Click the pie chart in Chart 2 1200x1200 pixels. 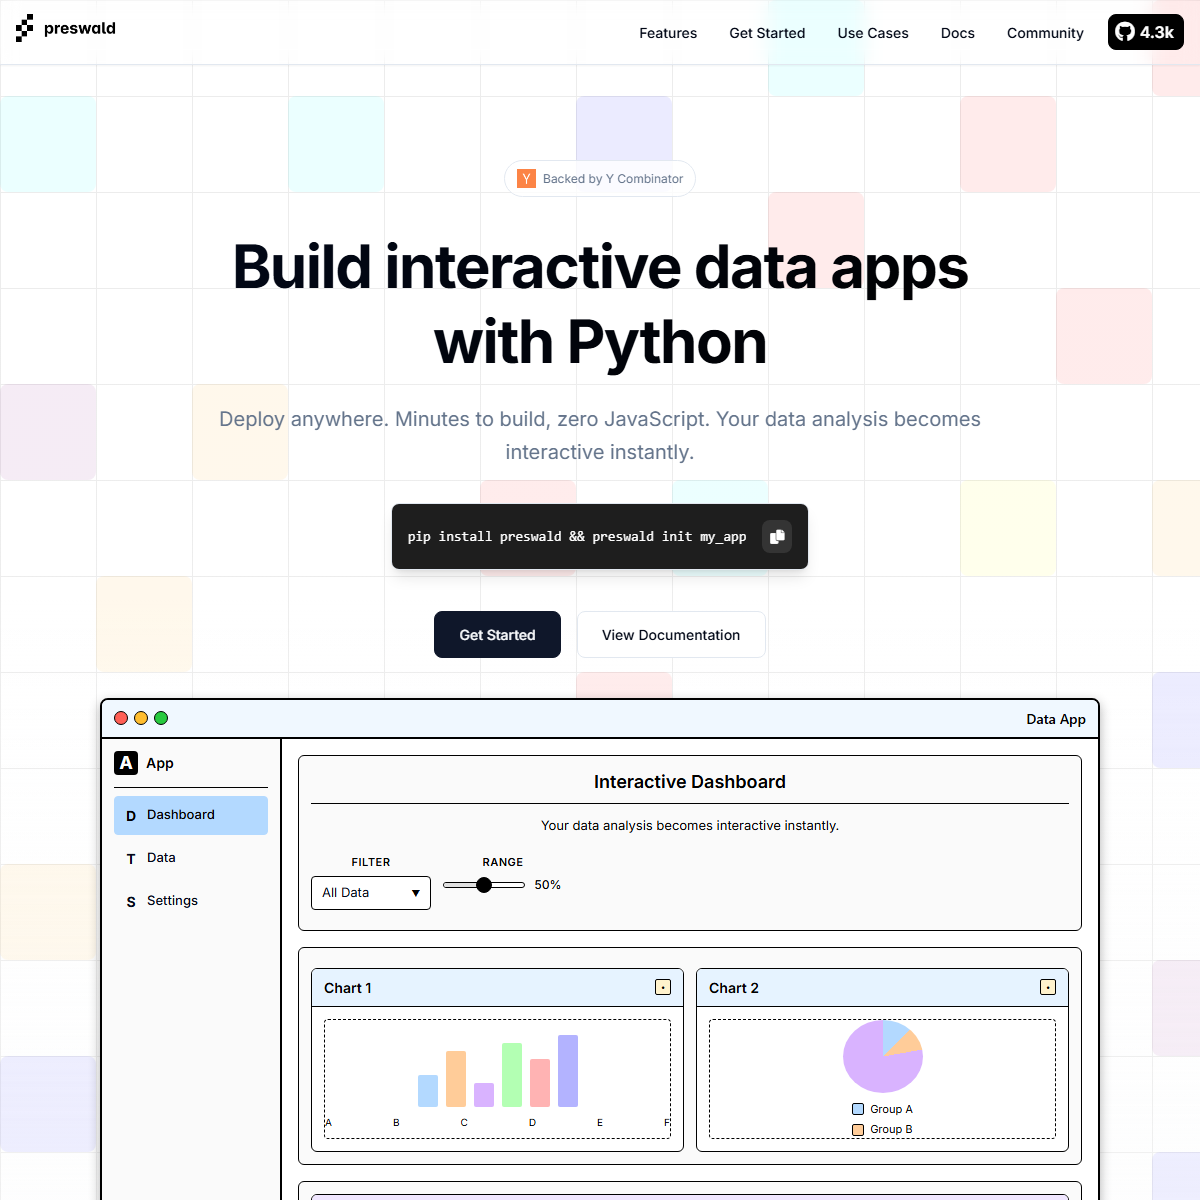883,1056
